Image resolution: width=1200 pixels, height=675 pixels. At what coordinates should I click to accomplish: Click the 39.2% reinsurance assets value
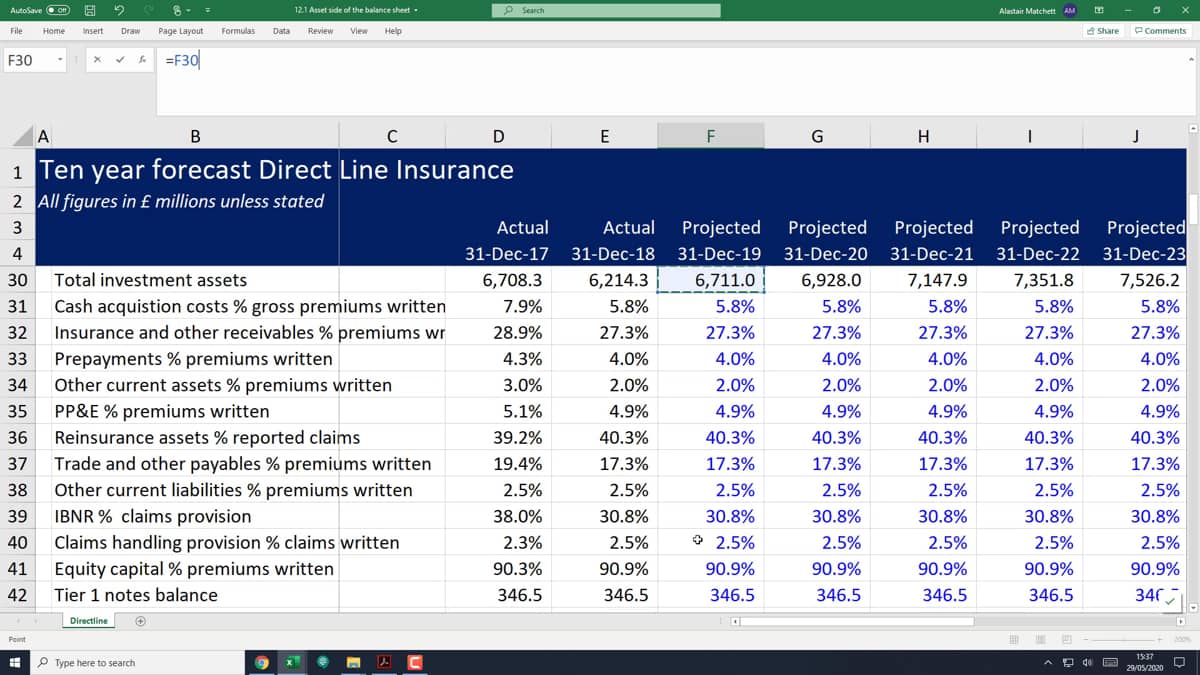click(498, 437)
